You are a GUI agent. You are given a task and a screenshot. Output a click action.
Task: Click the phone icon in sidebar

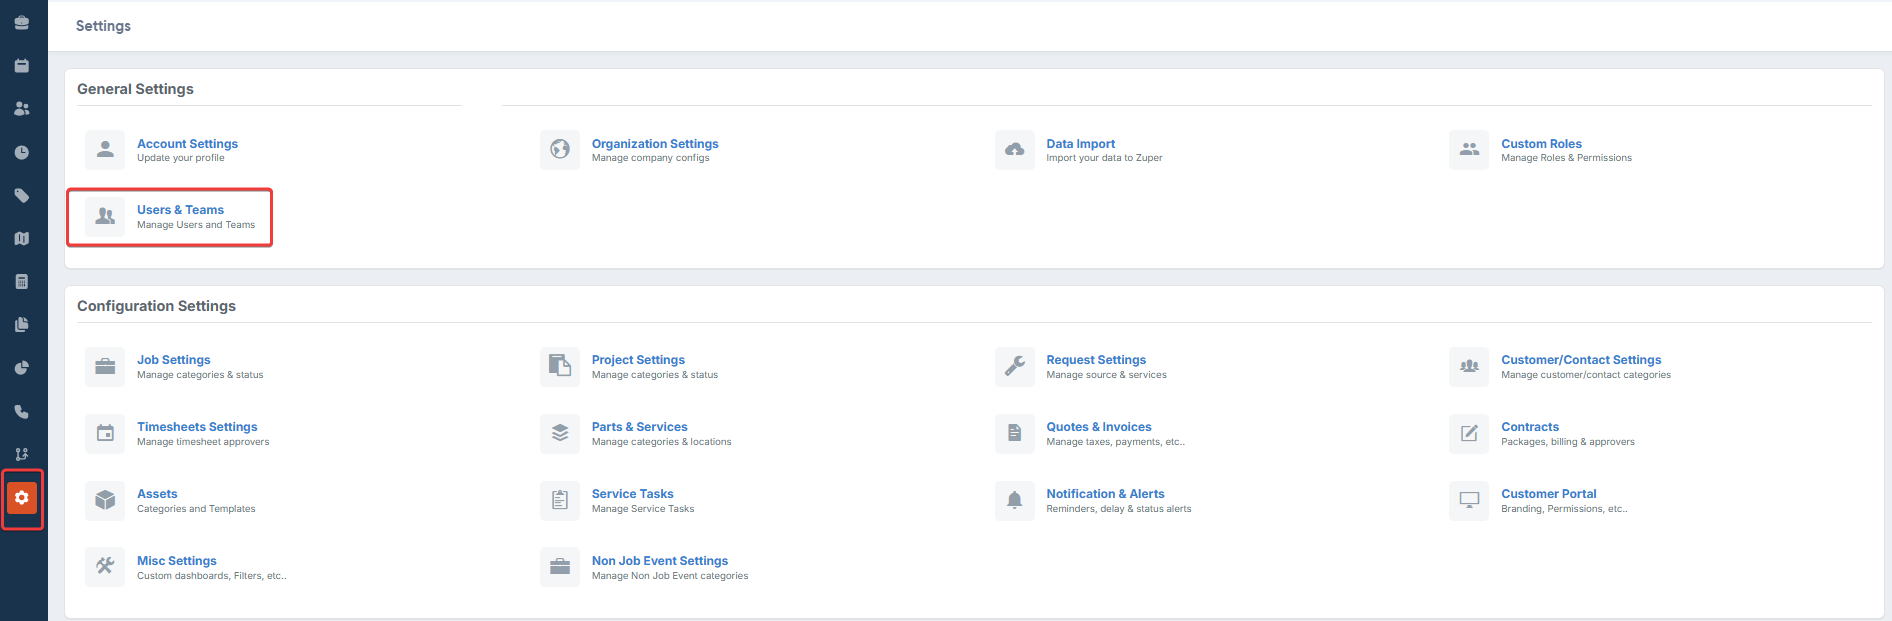click(22, 411)
